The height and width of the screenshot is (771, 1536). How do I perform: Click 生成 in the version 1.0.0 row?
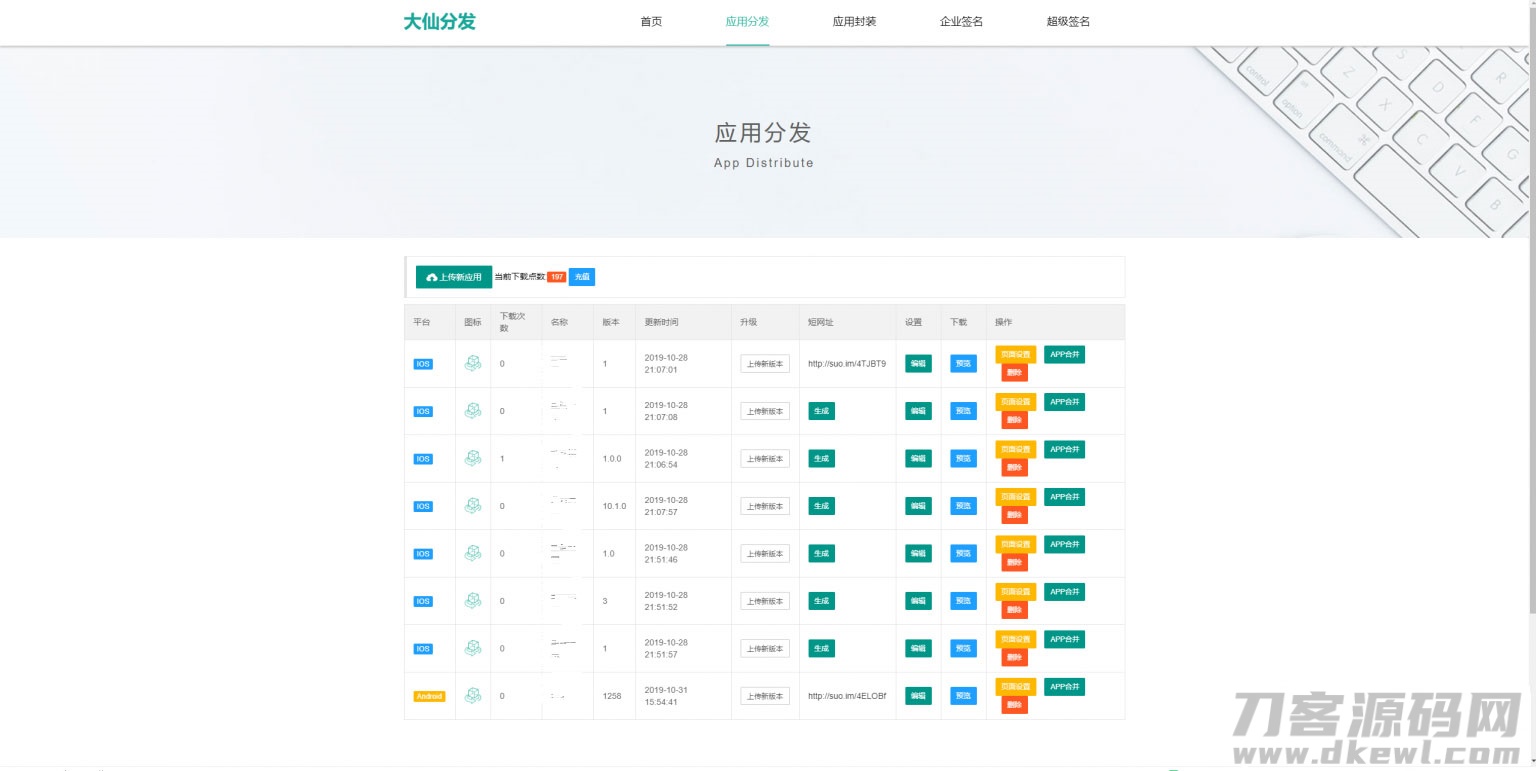click(821, 458)
